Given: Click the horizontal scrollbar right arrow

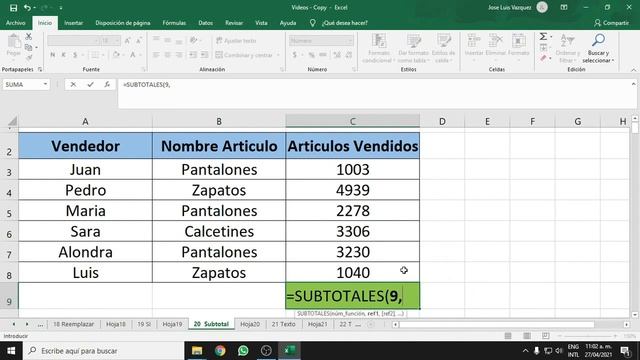Looking at the screenshot, I should coord(627,324).
